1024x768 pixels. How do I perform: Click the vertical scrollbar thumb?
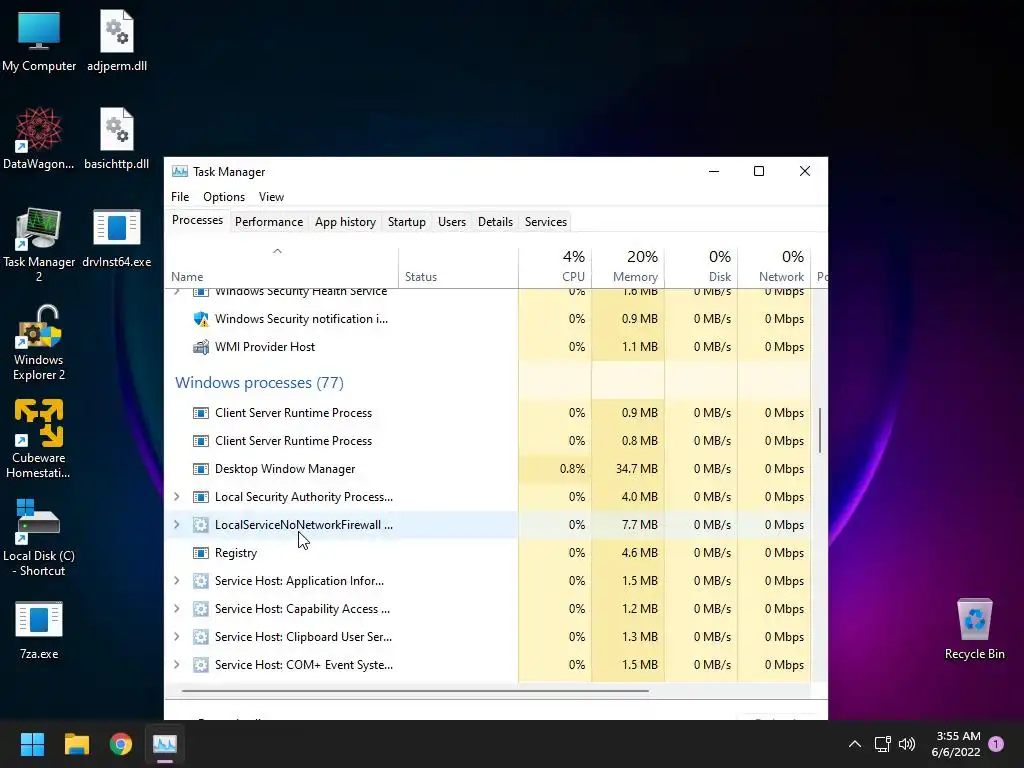click(820, 430)
